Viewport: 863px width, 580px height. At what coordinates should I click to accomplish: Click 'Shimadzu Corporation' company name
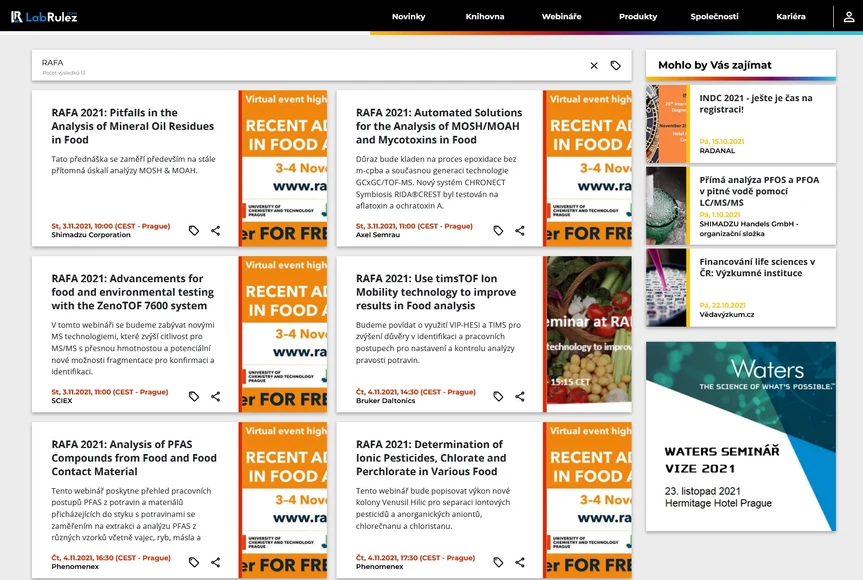click(x=91, y=235)
